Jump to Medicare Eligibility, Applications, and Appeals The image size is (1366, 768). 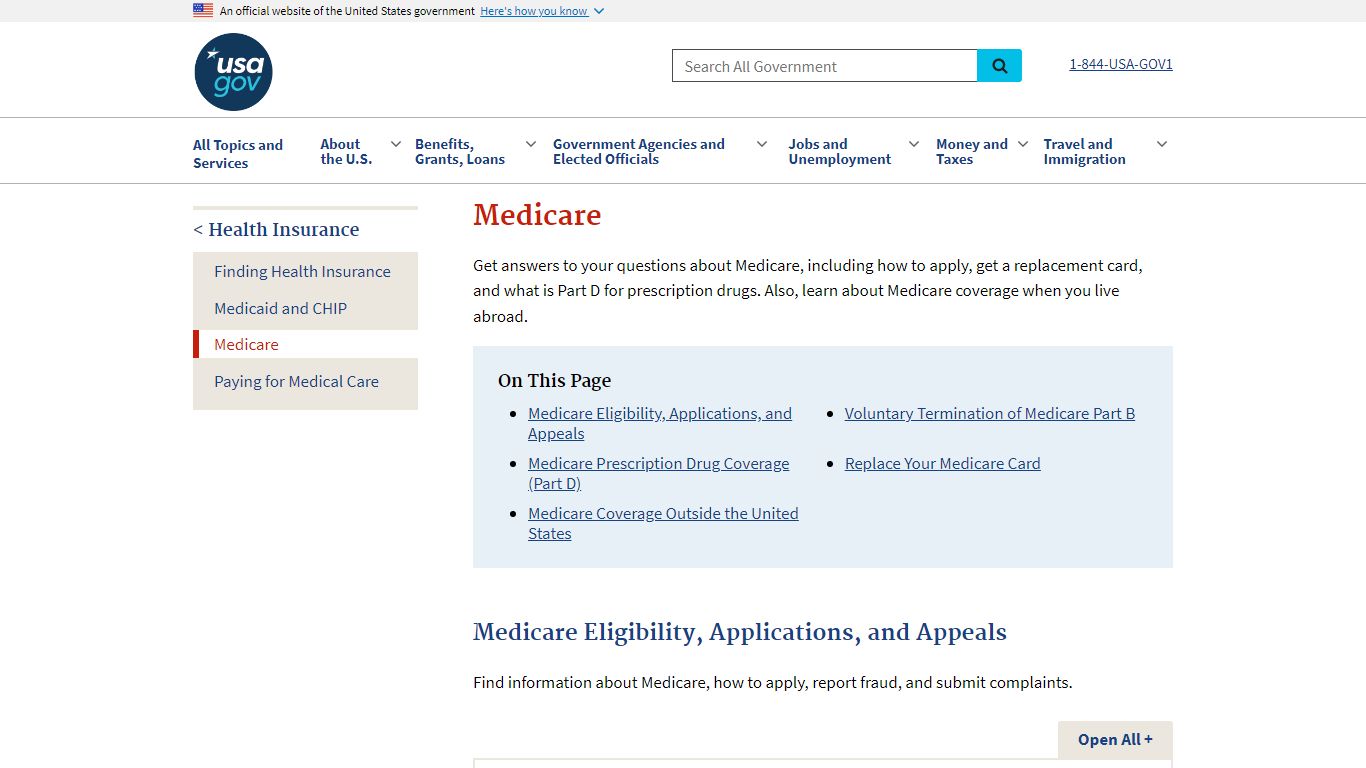660,423
